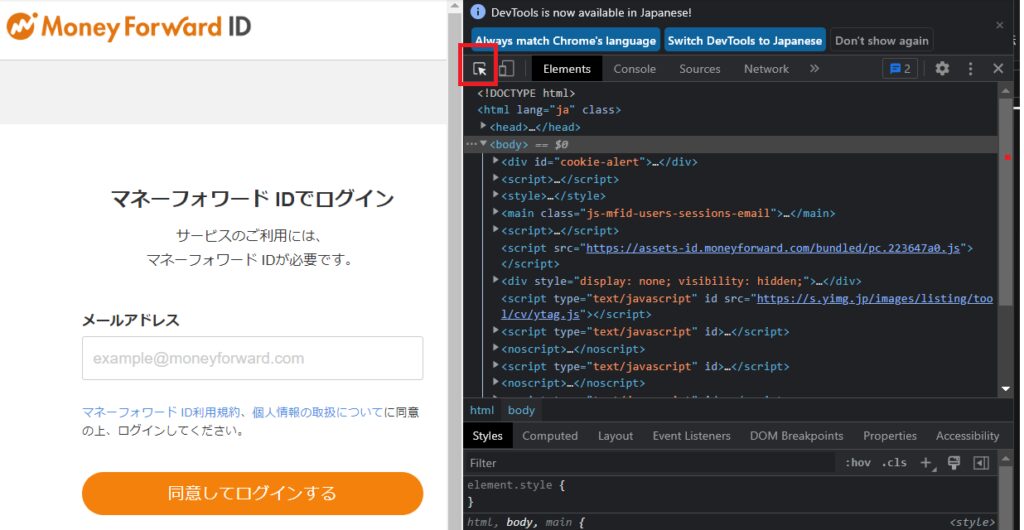This screenshot has width=1024, height=530.
Task: Toggle the device toolbar icon
Action: click(507, 69)
